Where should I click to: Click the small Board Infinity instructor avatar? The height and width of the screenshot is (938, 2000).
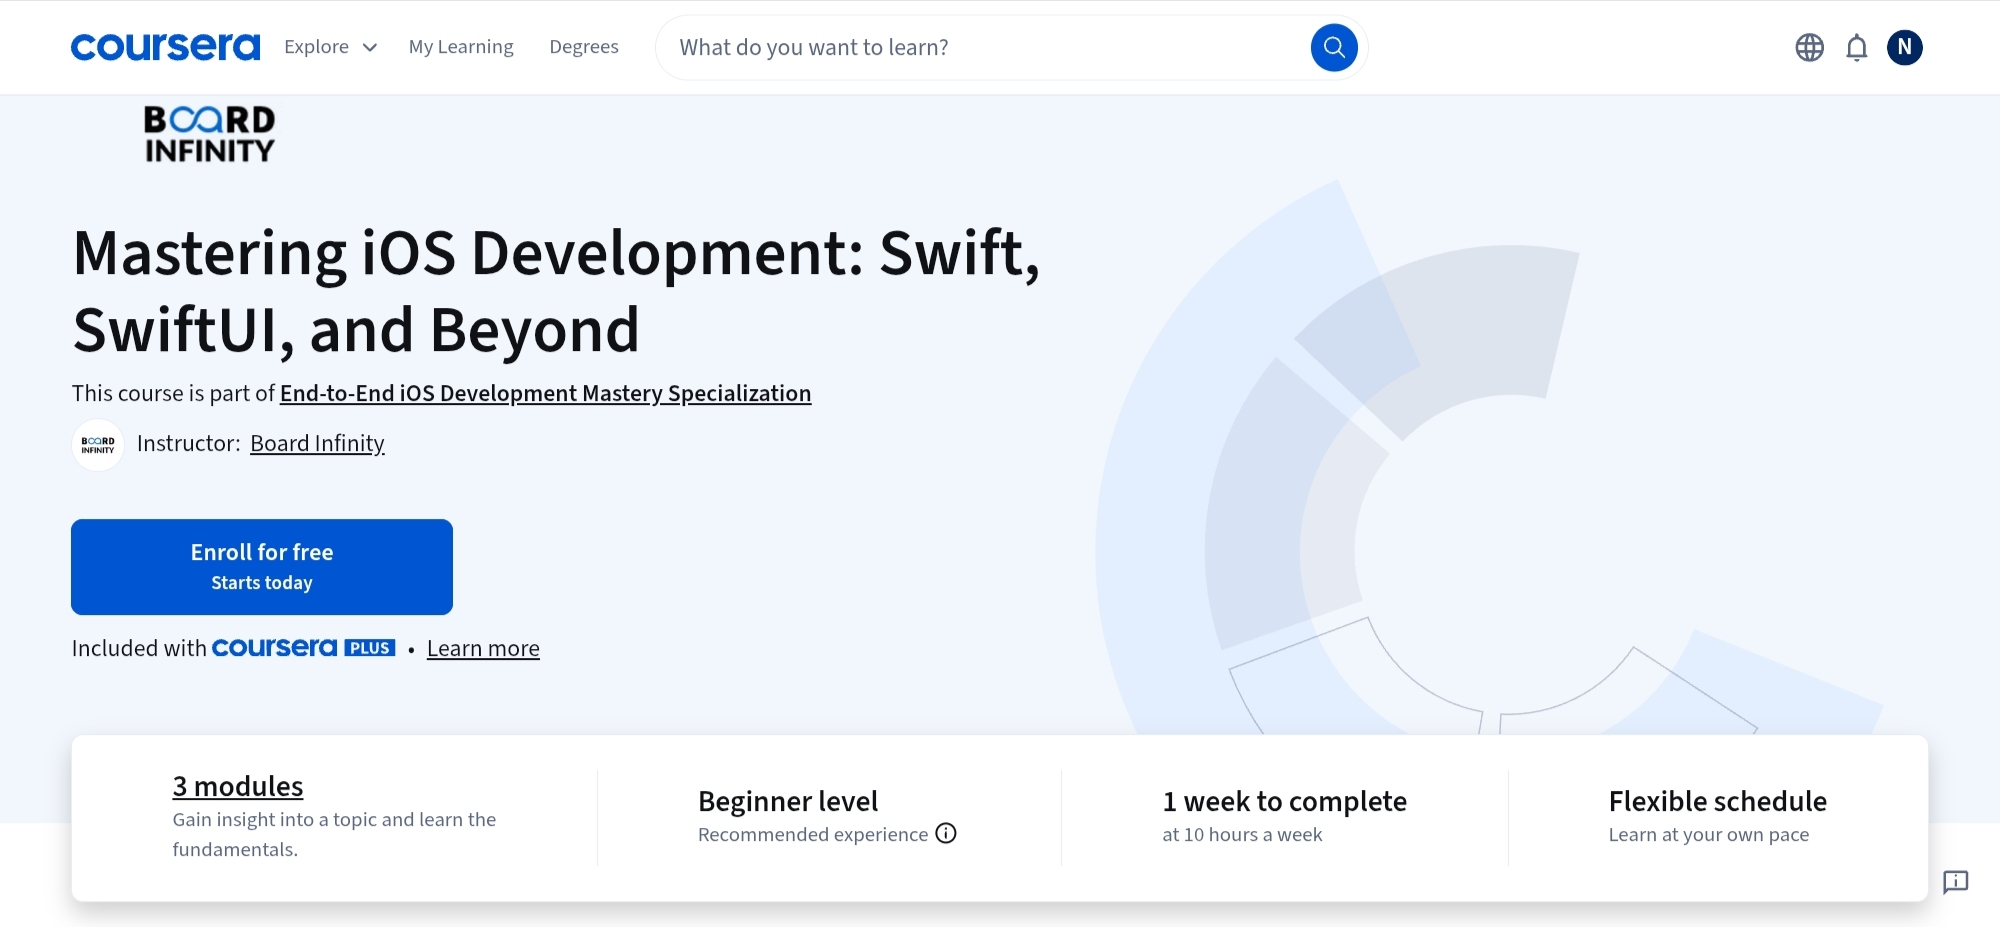tap(98, 444)
